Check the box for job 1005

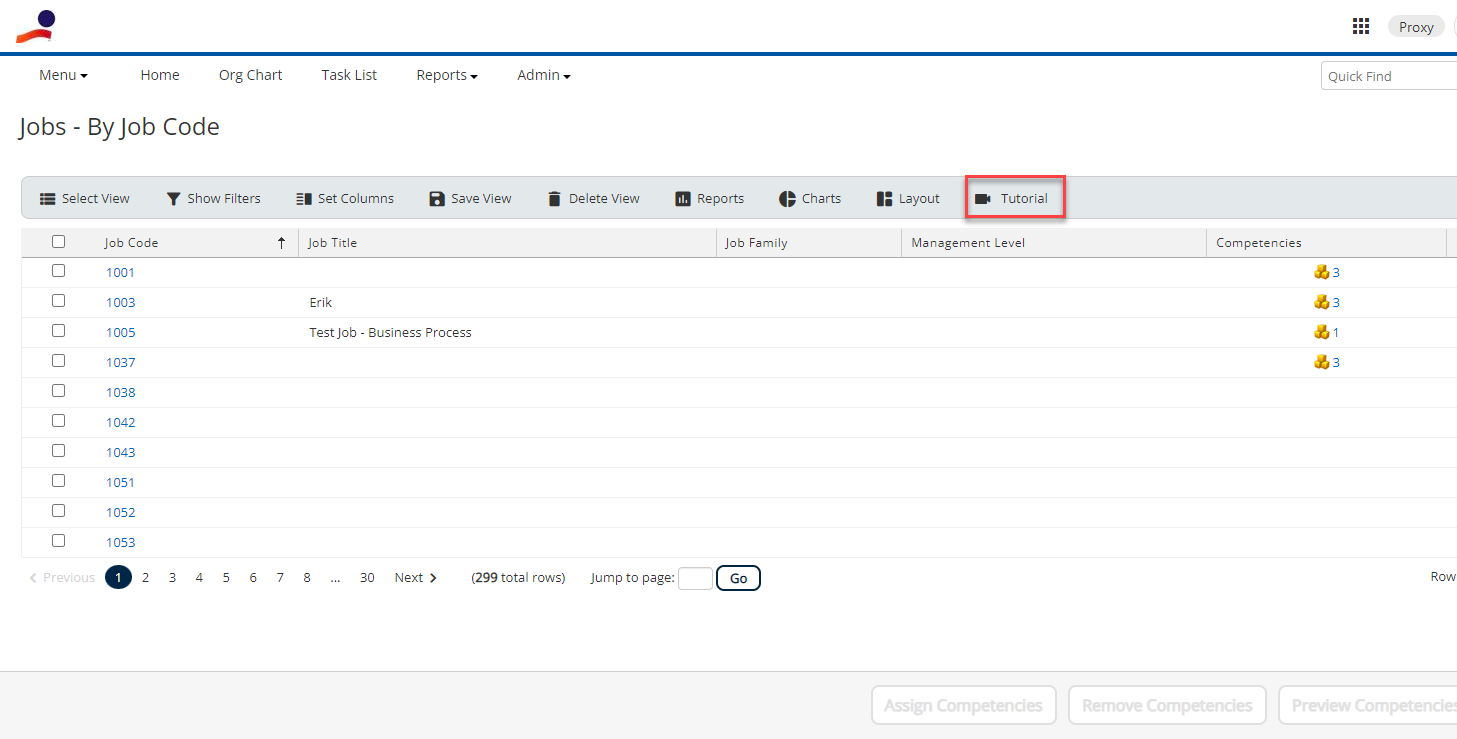click(58, 331)
